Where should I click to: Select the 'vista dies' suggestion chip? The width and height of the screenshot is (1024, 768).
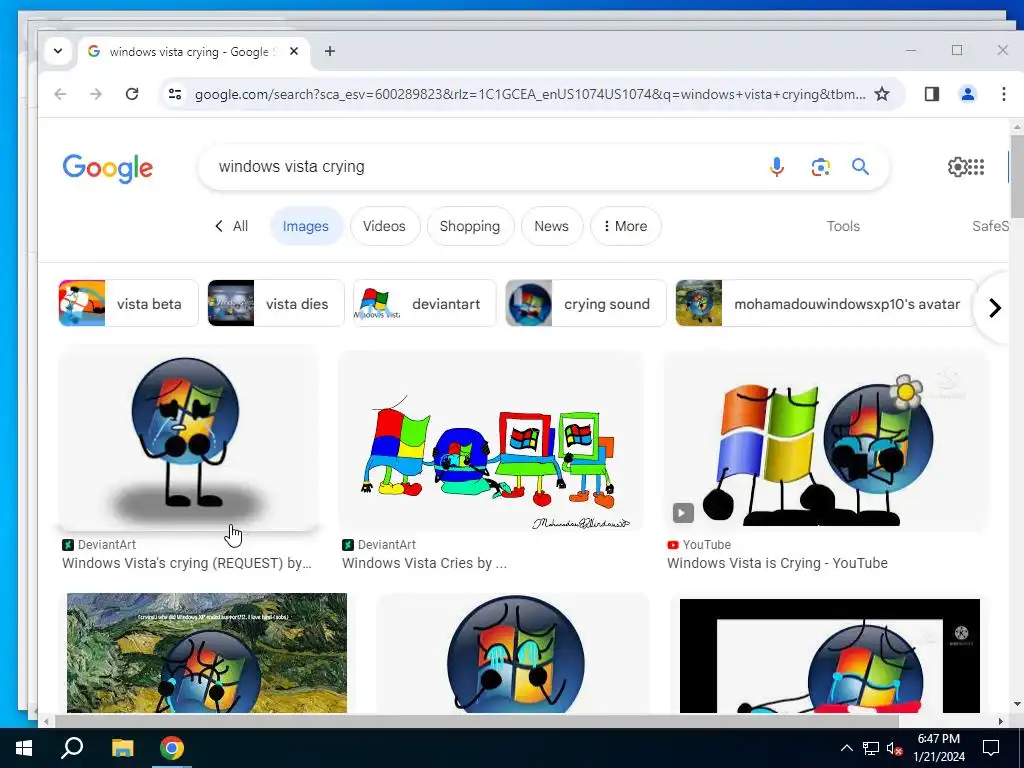276,303
